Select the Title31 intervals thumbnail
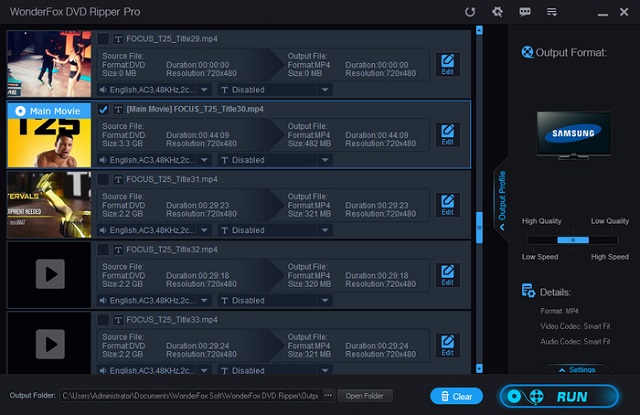The image size is (640, 415). click(x=49, y=205)
